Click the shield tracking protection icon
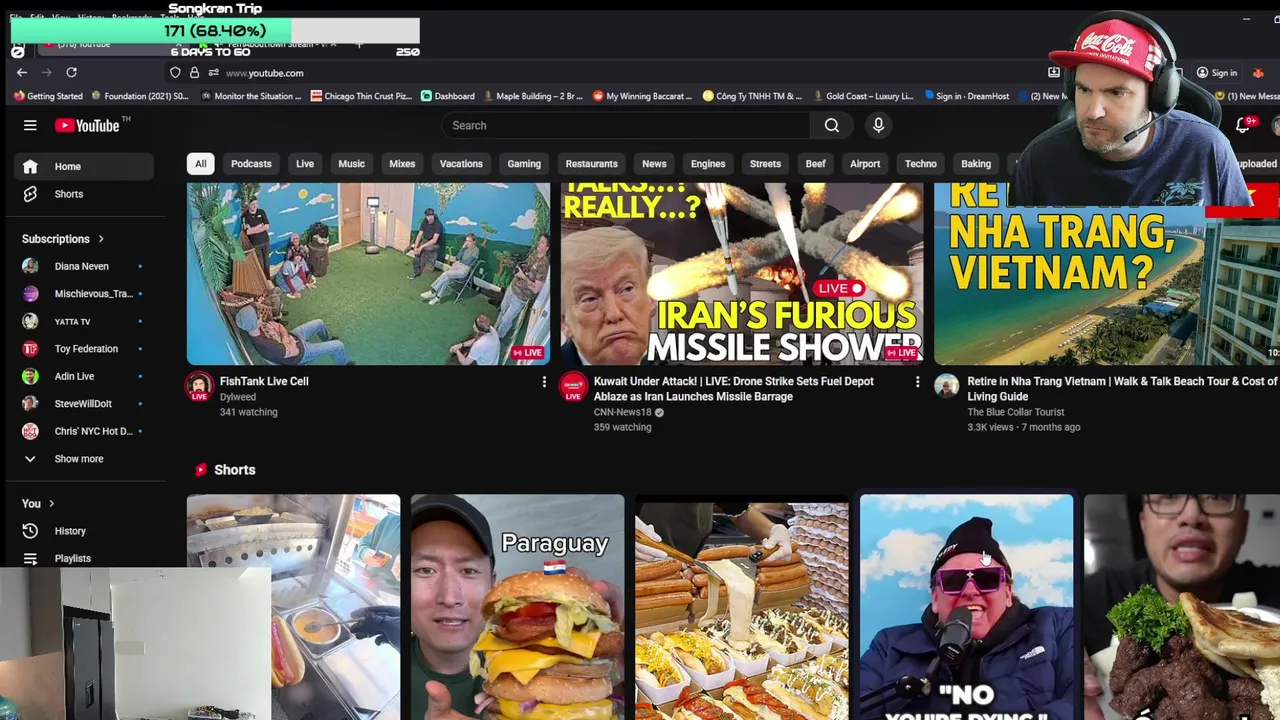Viewport: 1280px width, 720px height. tap(175, 72)
